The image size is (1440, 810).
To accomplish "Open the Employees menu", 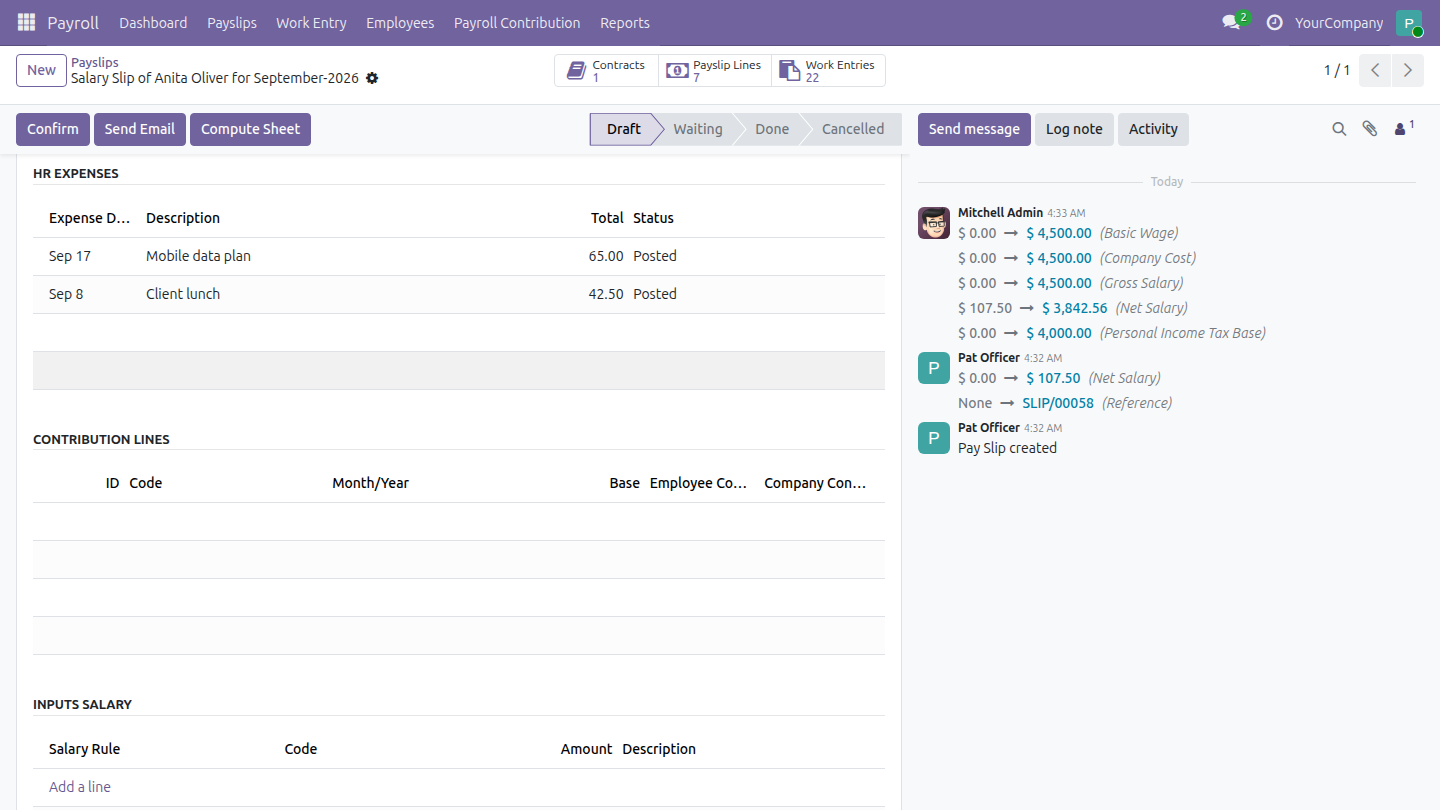I will point(400,22).
